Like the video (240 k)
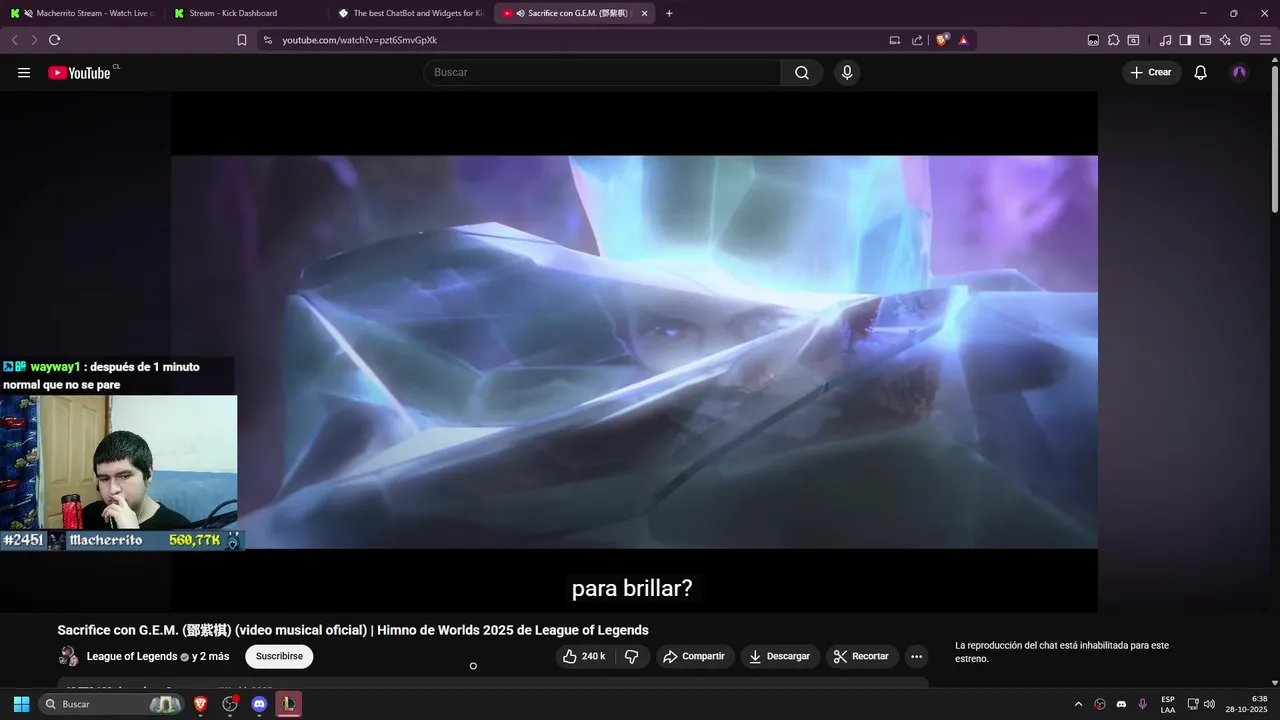1280x720 pixels. [584, 656]
